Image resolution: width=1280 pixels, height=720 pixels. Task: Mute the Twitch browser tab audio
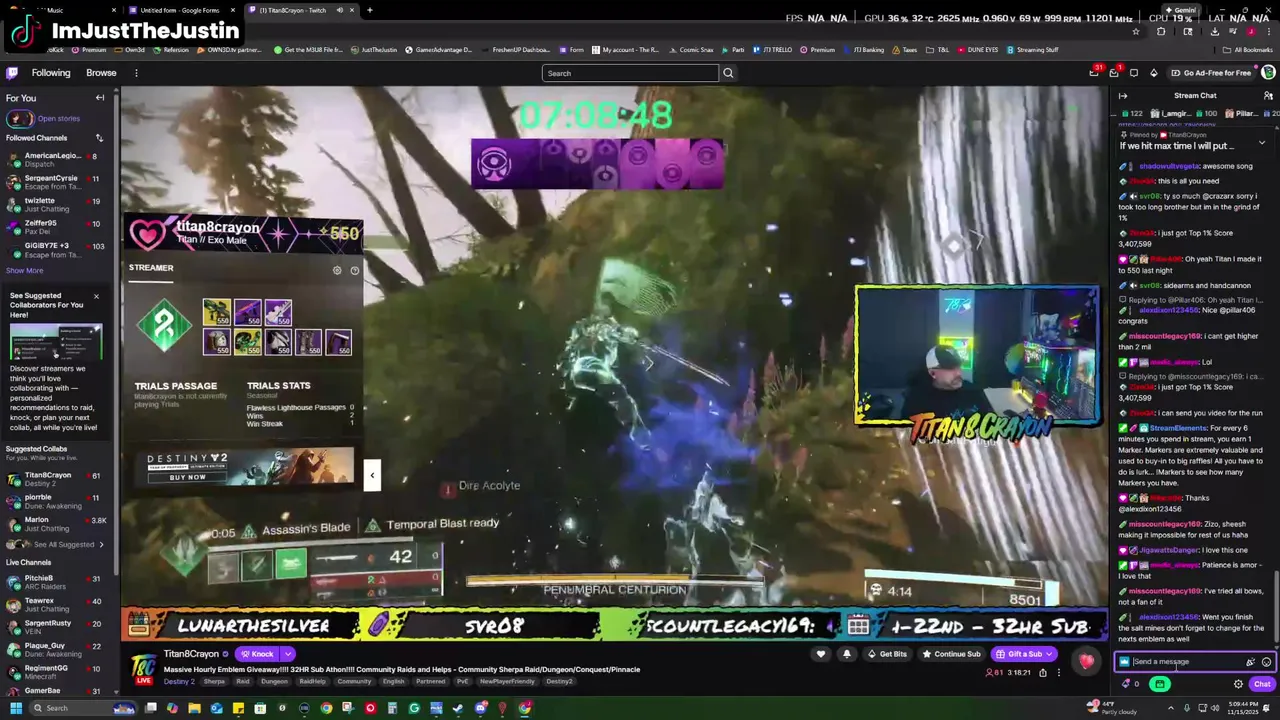coord(339,10)
